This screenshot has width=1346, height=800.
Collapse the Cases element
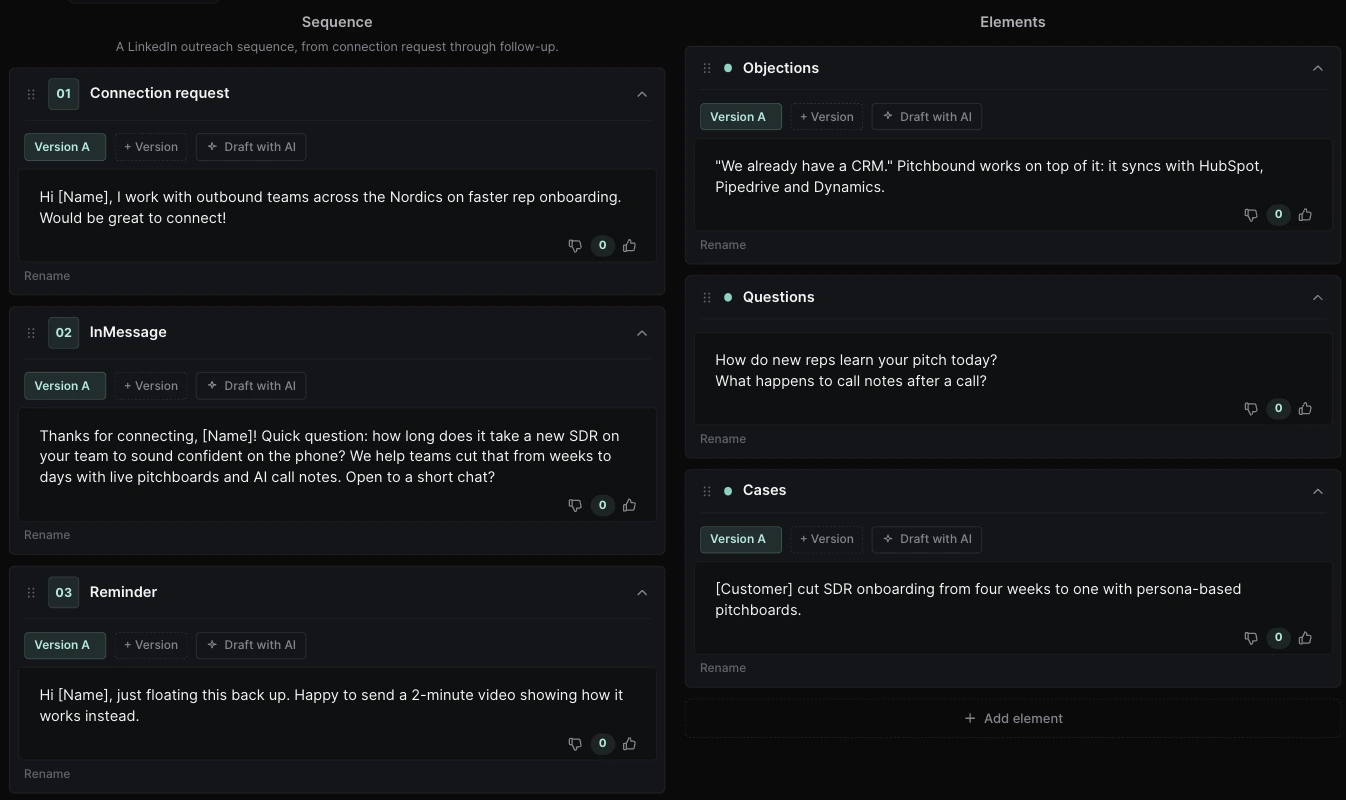tap(1318, 491)
